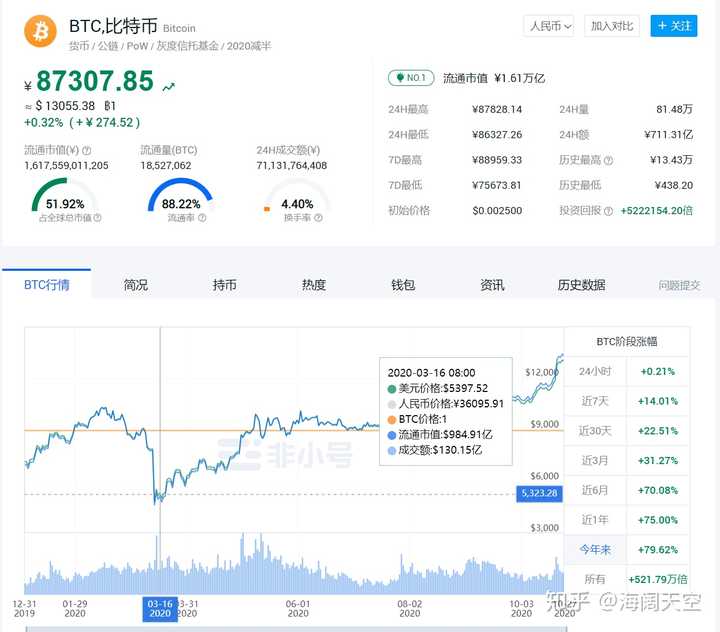Click the NO.1 rank badge
This screenshot has width=720, height=632.
pyautogui.click(x=411, y=78)
